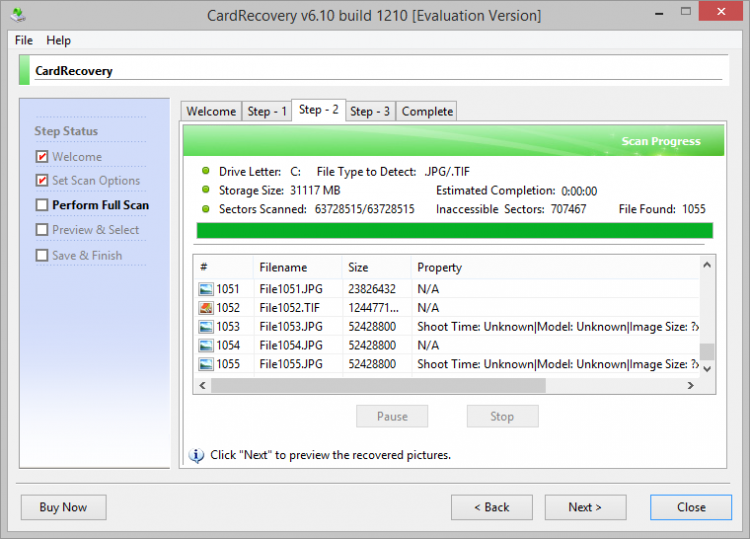The height and width of the screenshot is (539, 750).
Task: Click the Buy Now button
Action: 64,507
